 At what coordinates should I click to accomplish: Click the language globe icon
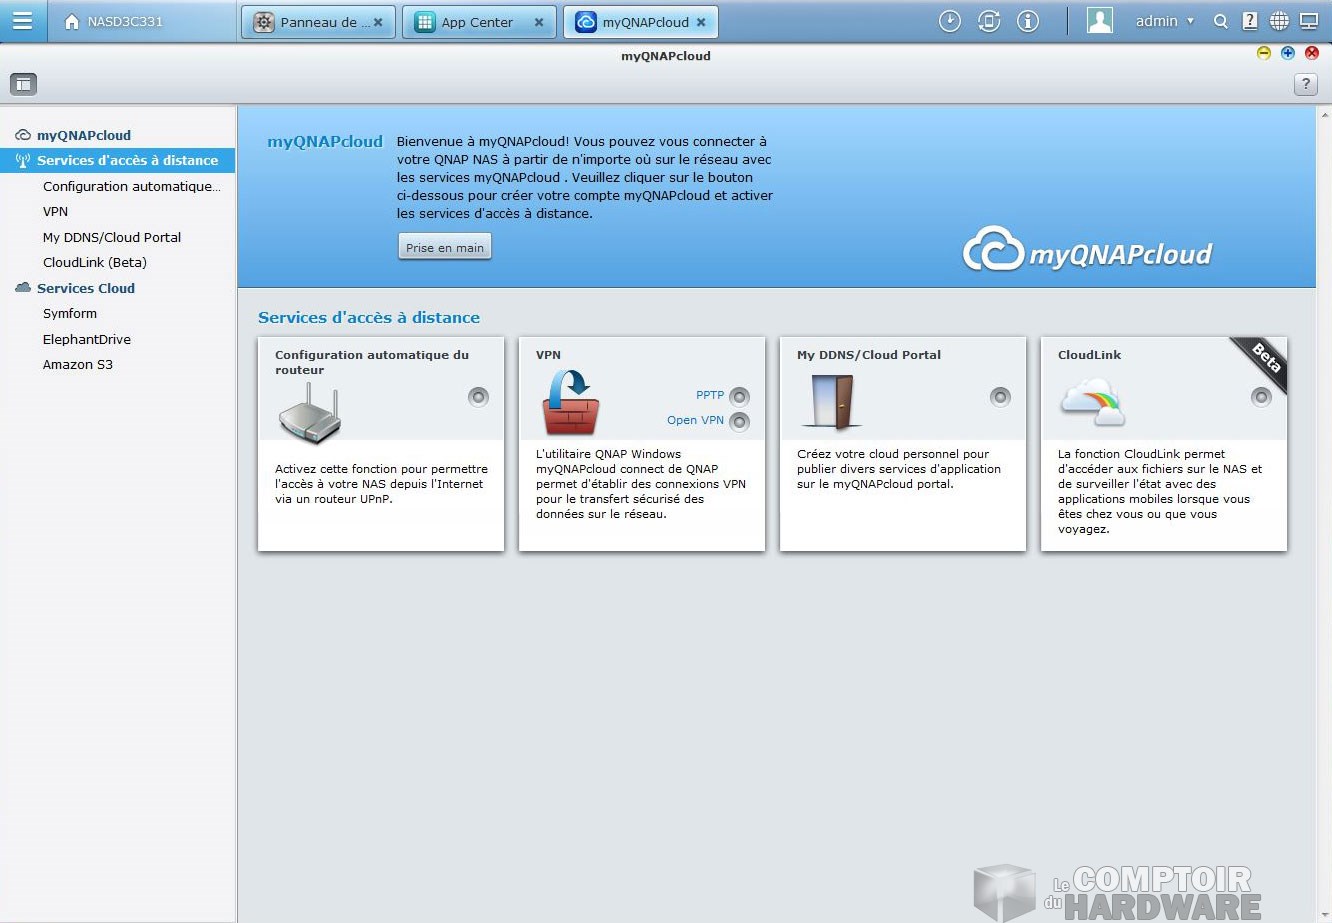click(1279, 21)
